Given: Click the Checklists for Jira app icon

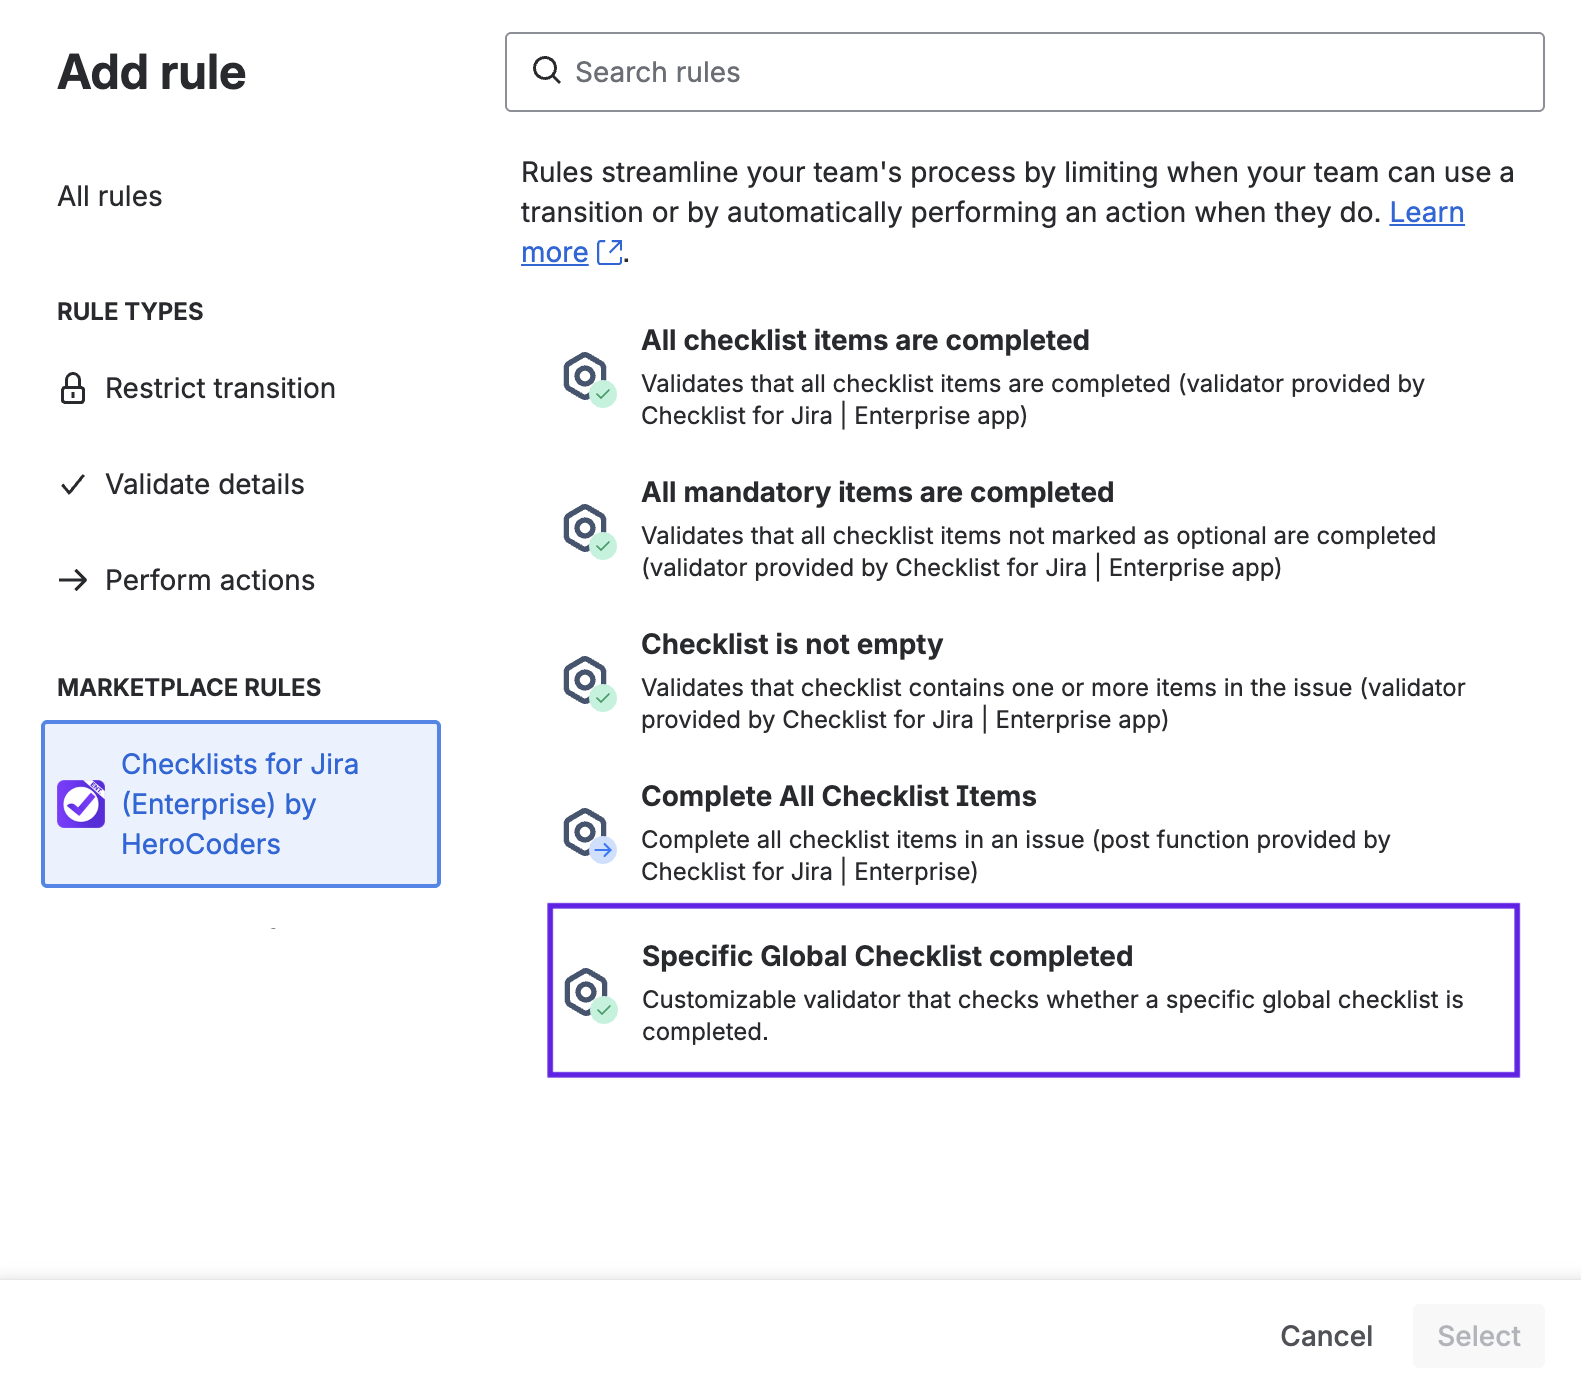Looking at the screenshot, I should point(81,804).
